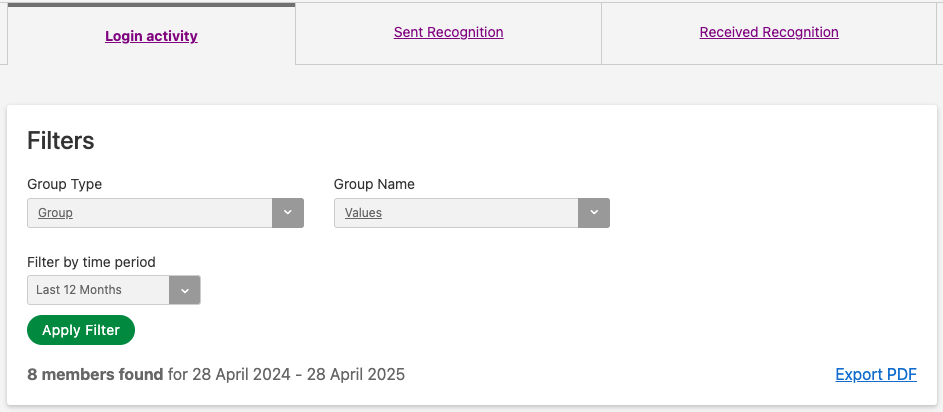
Task: Expand the time period dropdown arrow
Action: coord(185,290)
